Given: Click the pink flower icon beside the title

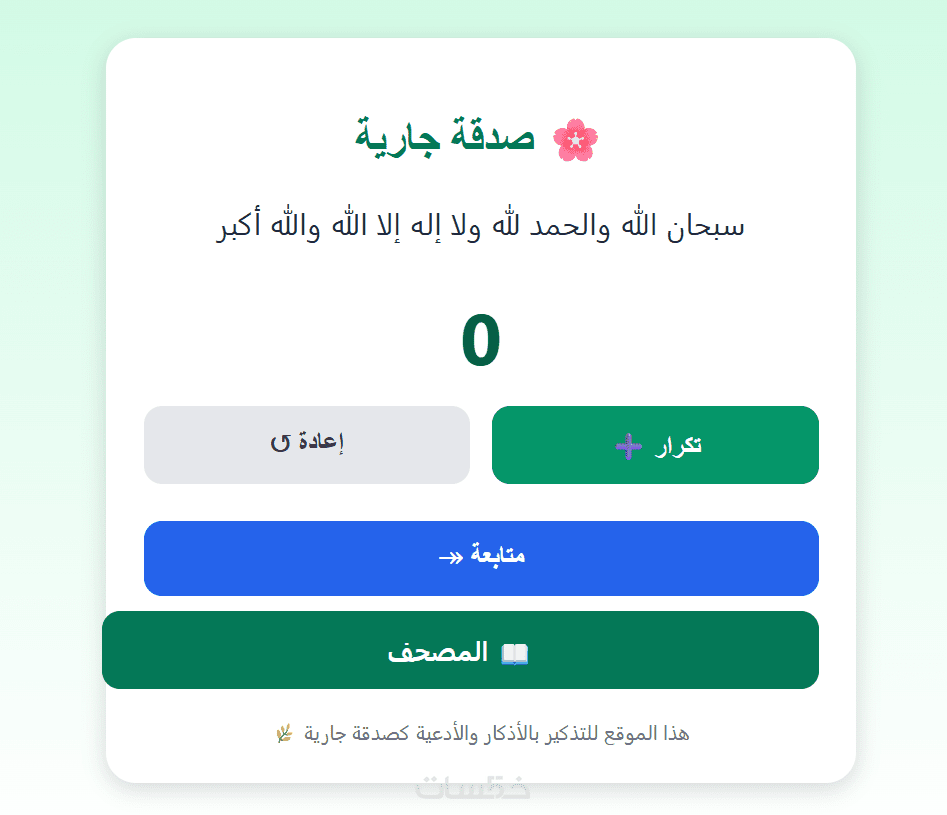Looking at the screenshot, I should click(x=575, y=140).
